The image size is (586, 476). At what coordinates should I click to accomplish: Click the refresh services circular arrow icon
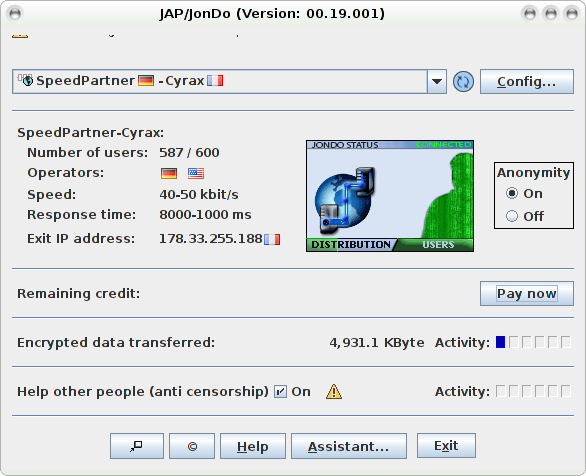pos(463,81)
